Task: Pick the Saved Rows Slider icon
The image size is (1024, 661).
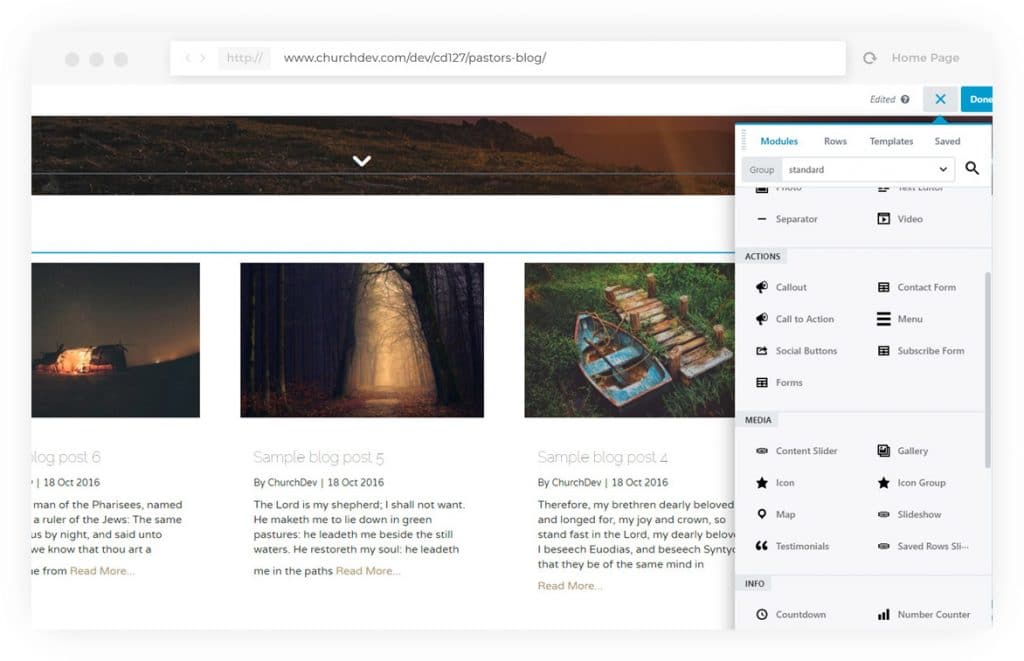Action: [x=883, y=546]
